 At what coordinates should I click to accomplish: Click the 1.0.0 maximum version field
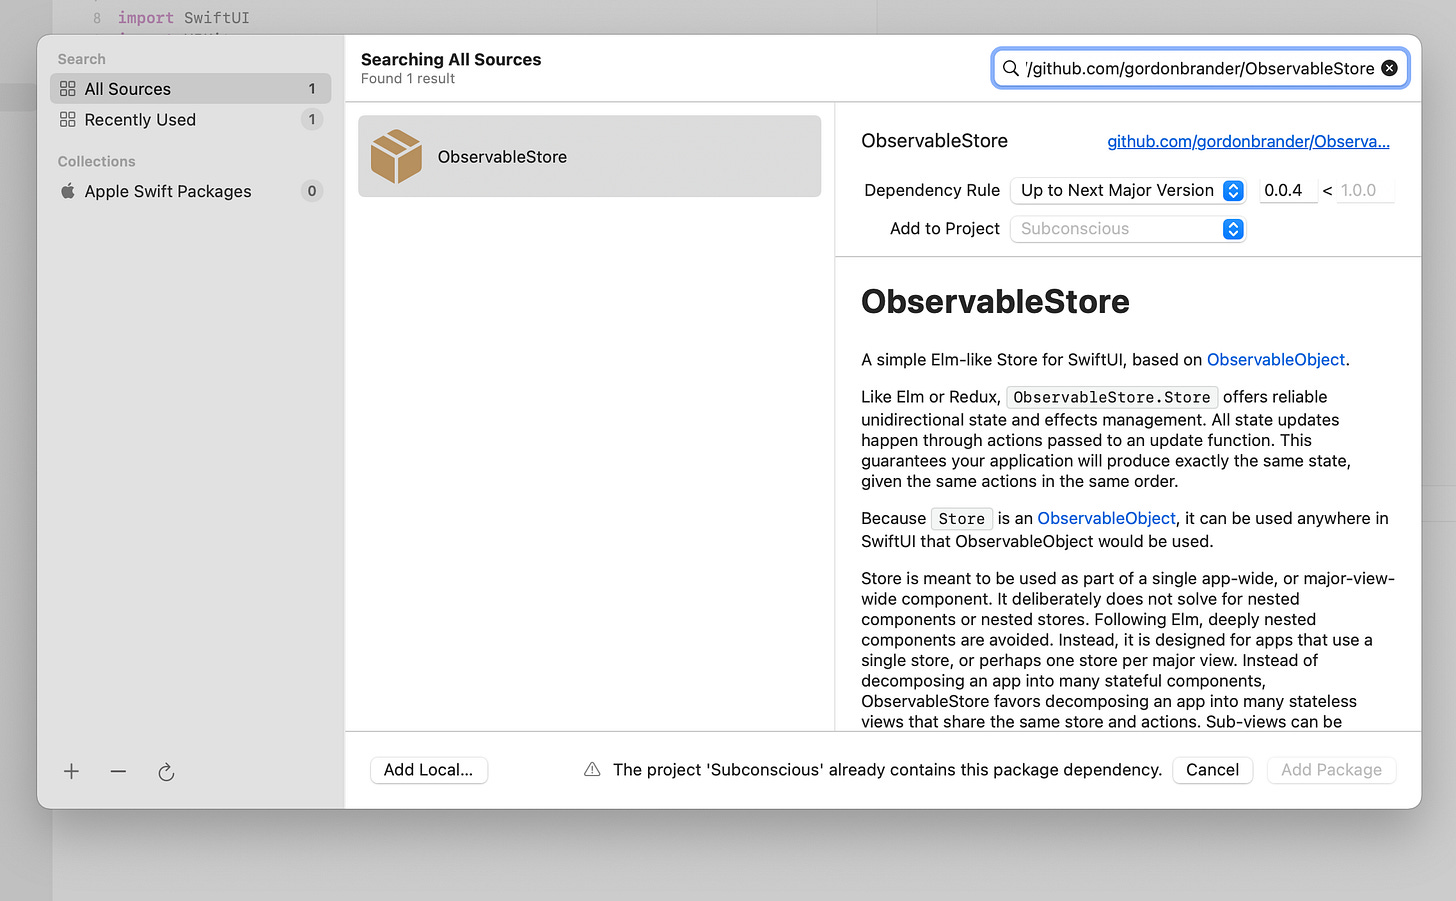click(1365, 190)
